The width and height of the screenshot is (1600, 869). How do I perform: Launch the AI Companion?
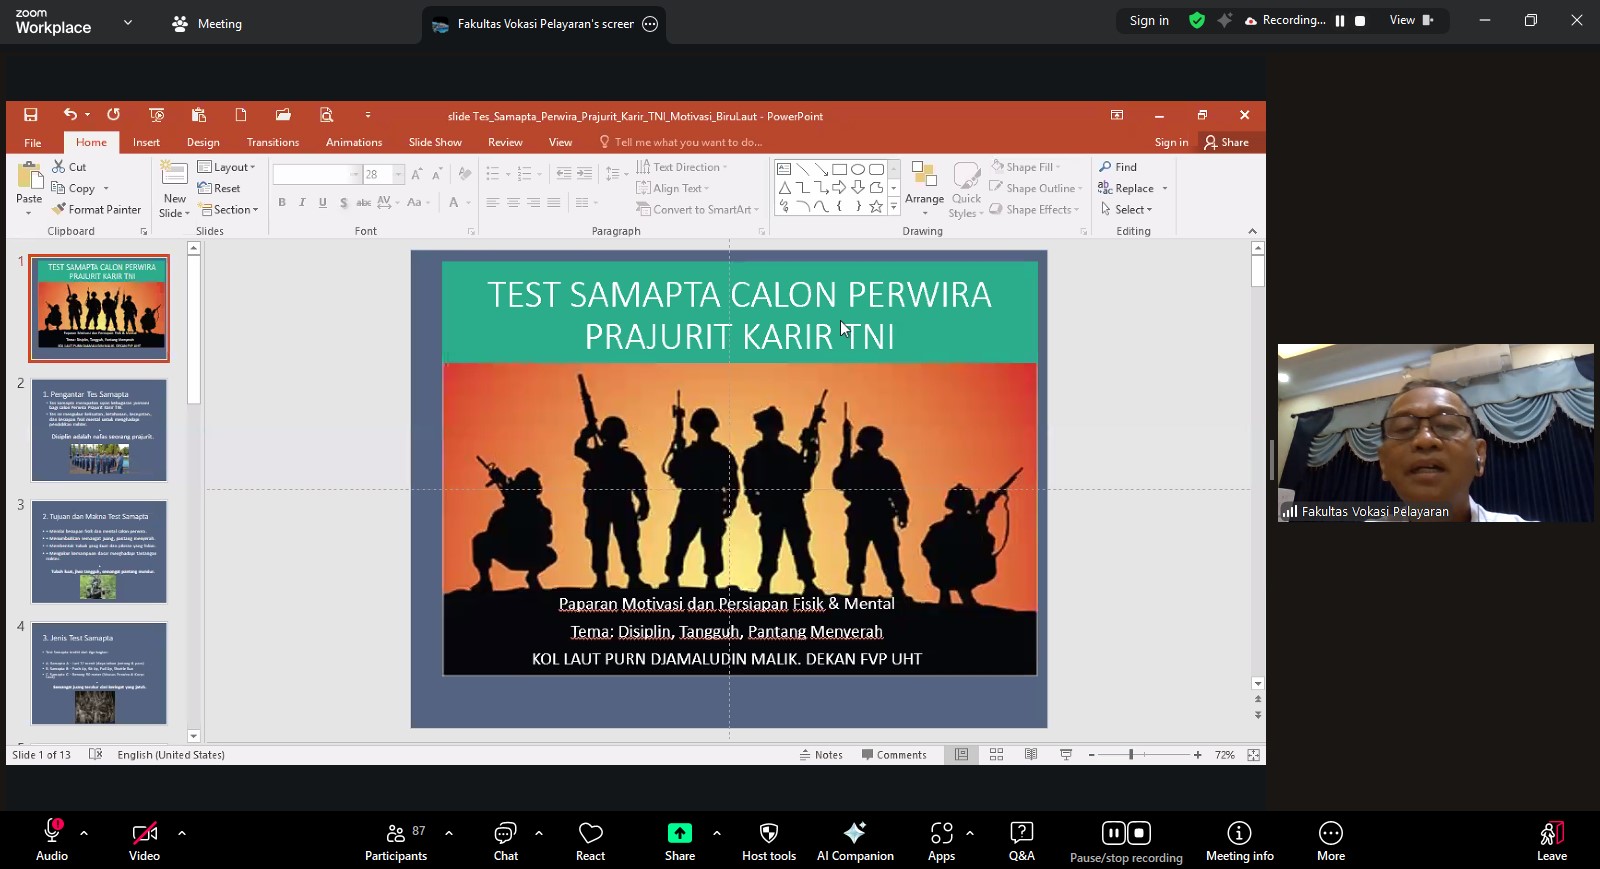(855, 841)
